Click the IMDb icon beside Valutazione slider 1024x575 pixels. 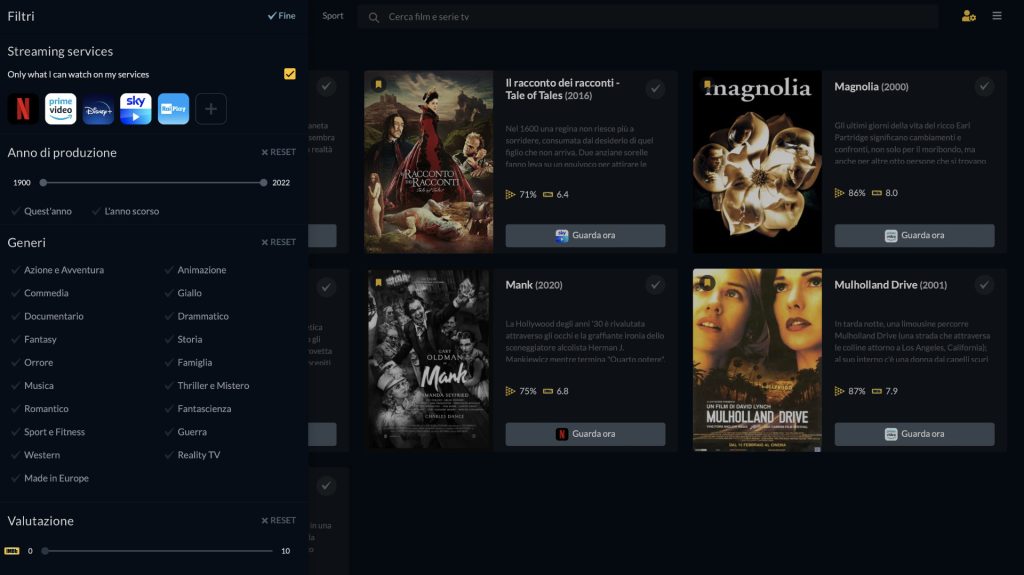tap(12, 551)
